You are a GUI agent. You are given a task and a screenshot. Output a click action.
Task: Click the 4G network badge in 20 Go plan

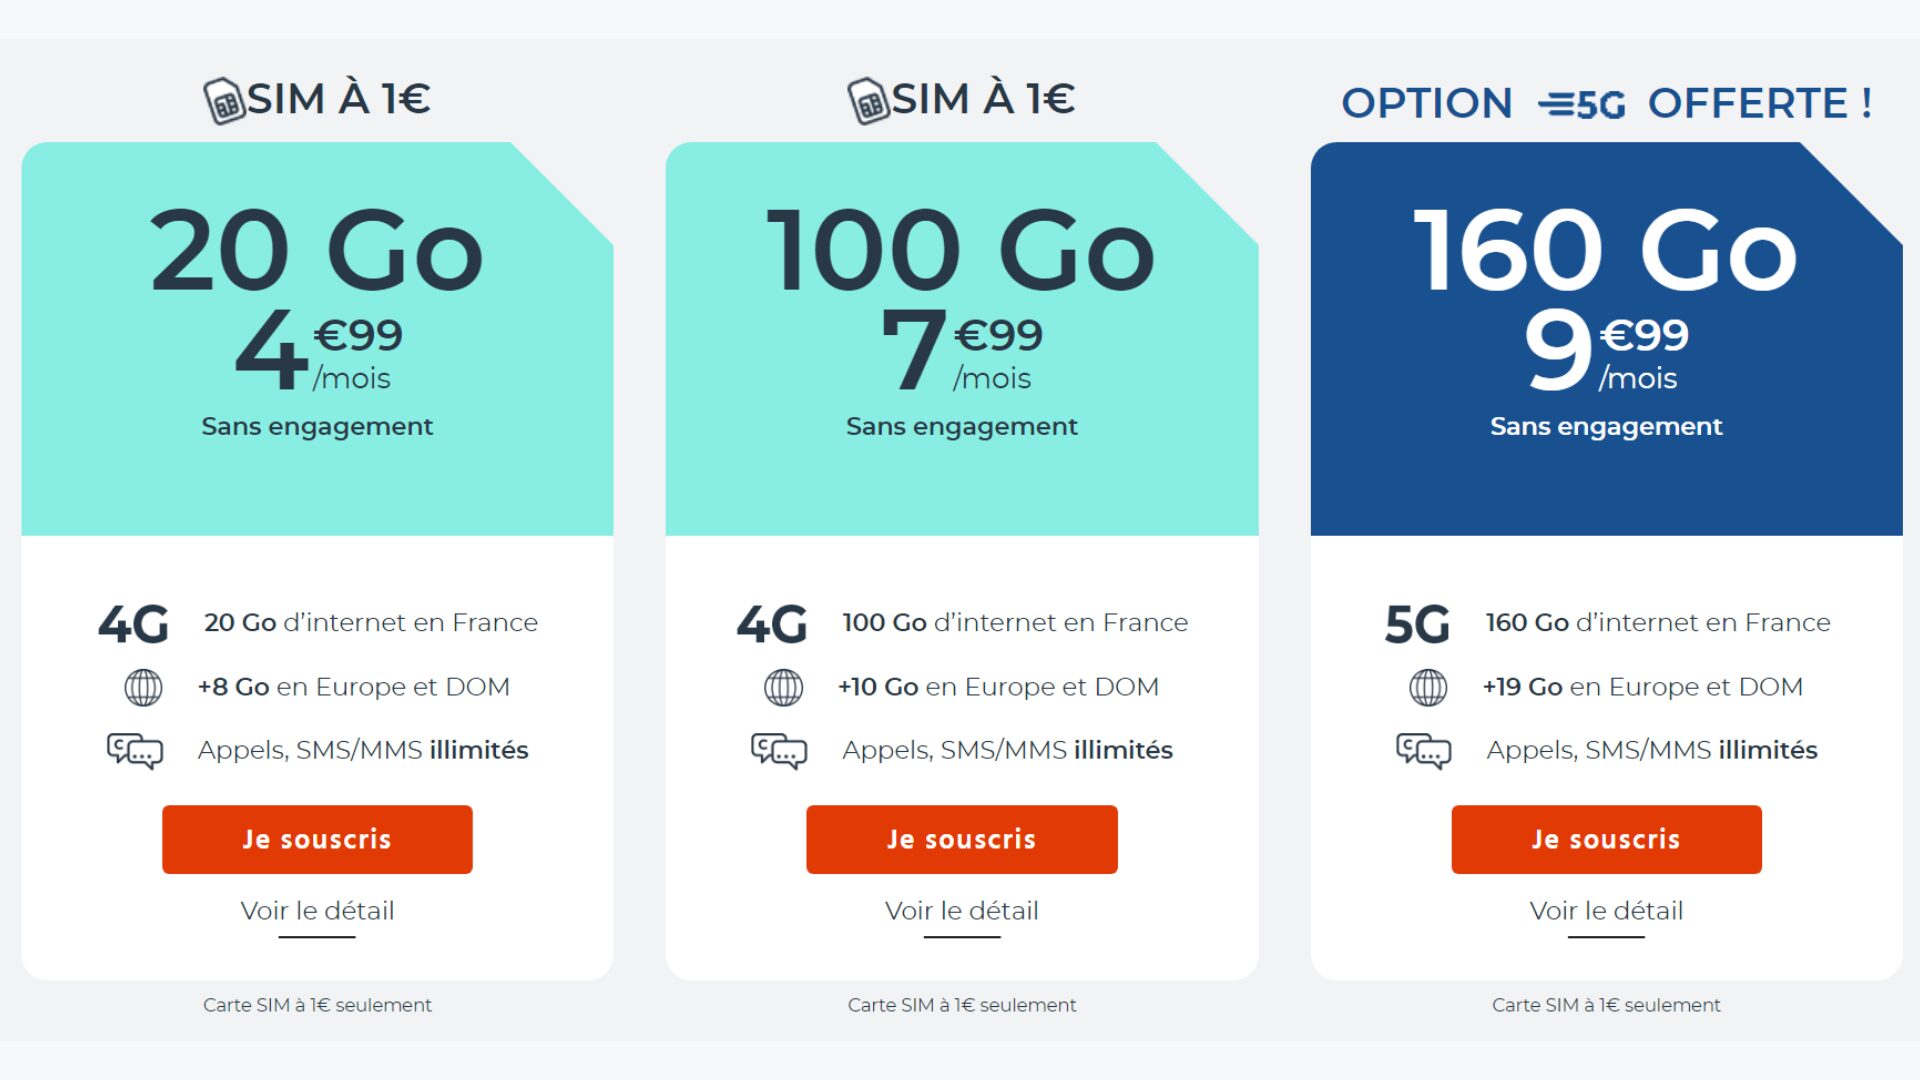tap(133, 624)
